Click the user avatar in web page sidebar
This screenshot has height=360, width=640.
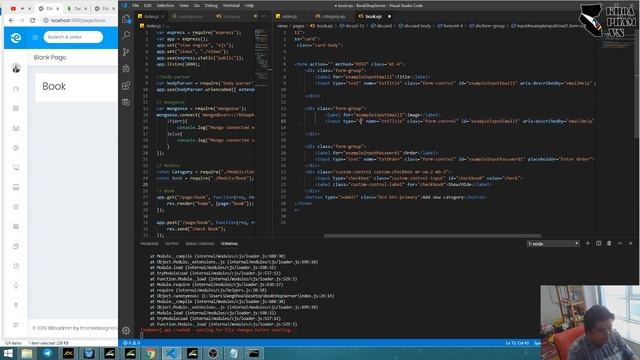[16, 68]
